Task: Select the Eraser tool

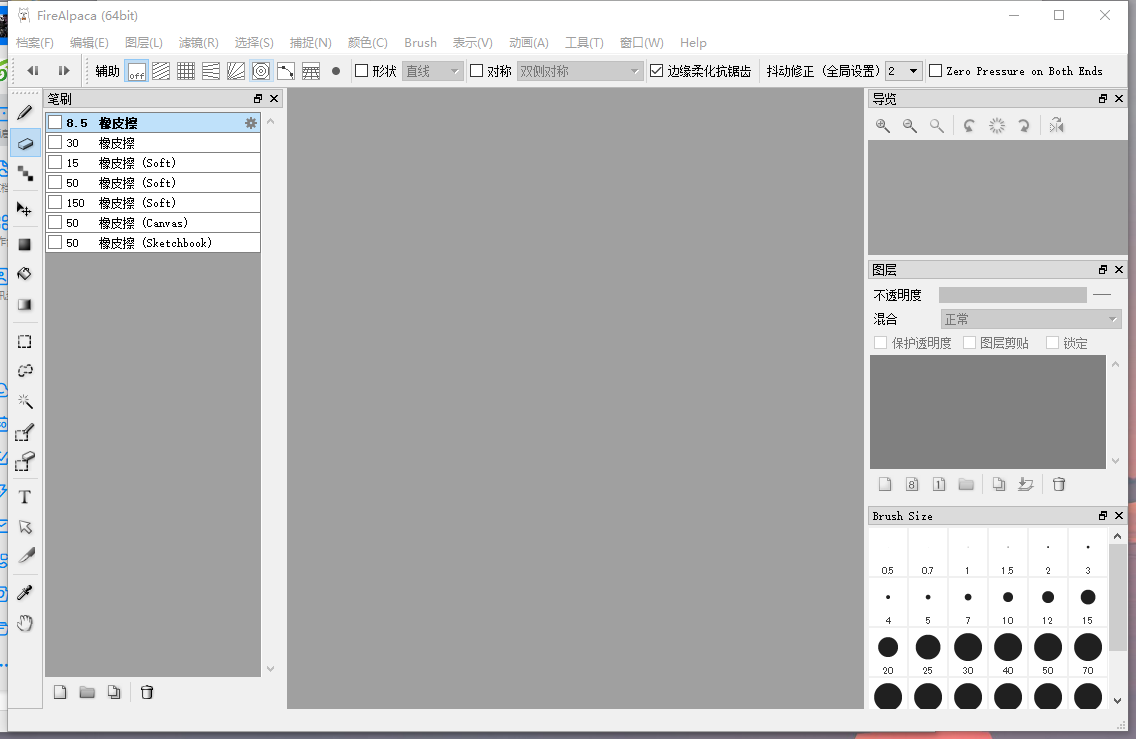Action: (24, 143)
